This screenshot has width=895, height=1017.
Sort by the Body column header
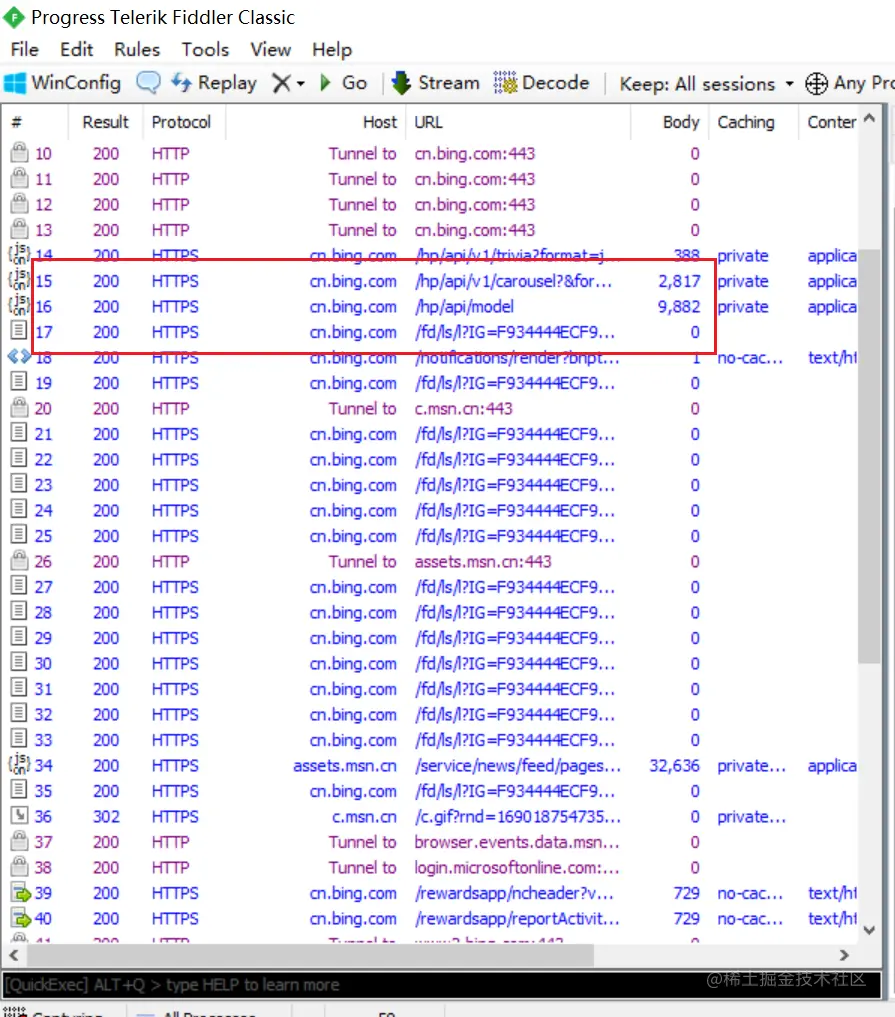pyautogui.click(x=671, y=122)
